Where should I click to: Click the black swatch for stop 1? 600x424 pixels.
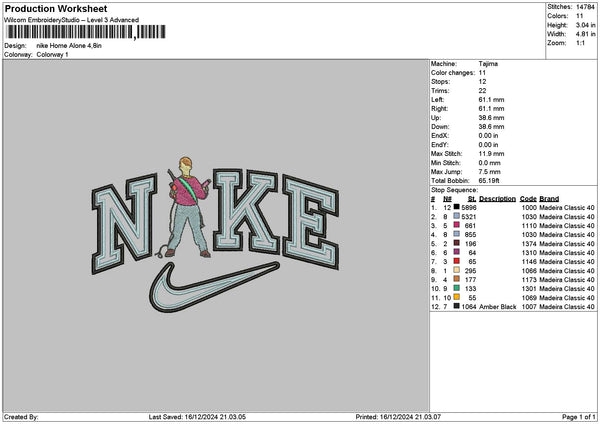[x=457, y=207]
